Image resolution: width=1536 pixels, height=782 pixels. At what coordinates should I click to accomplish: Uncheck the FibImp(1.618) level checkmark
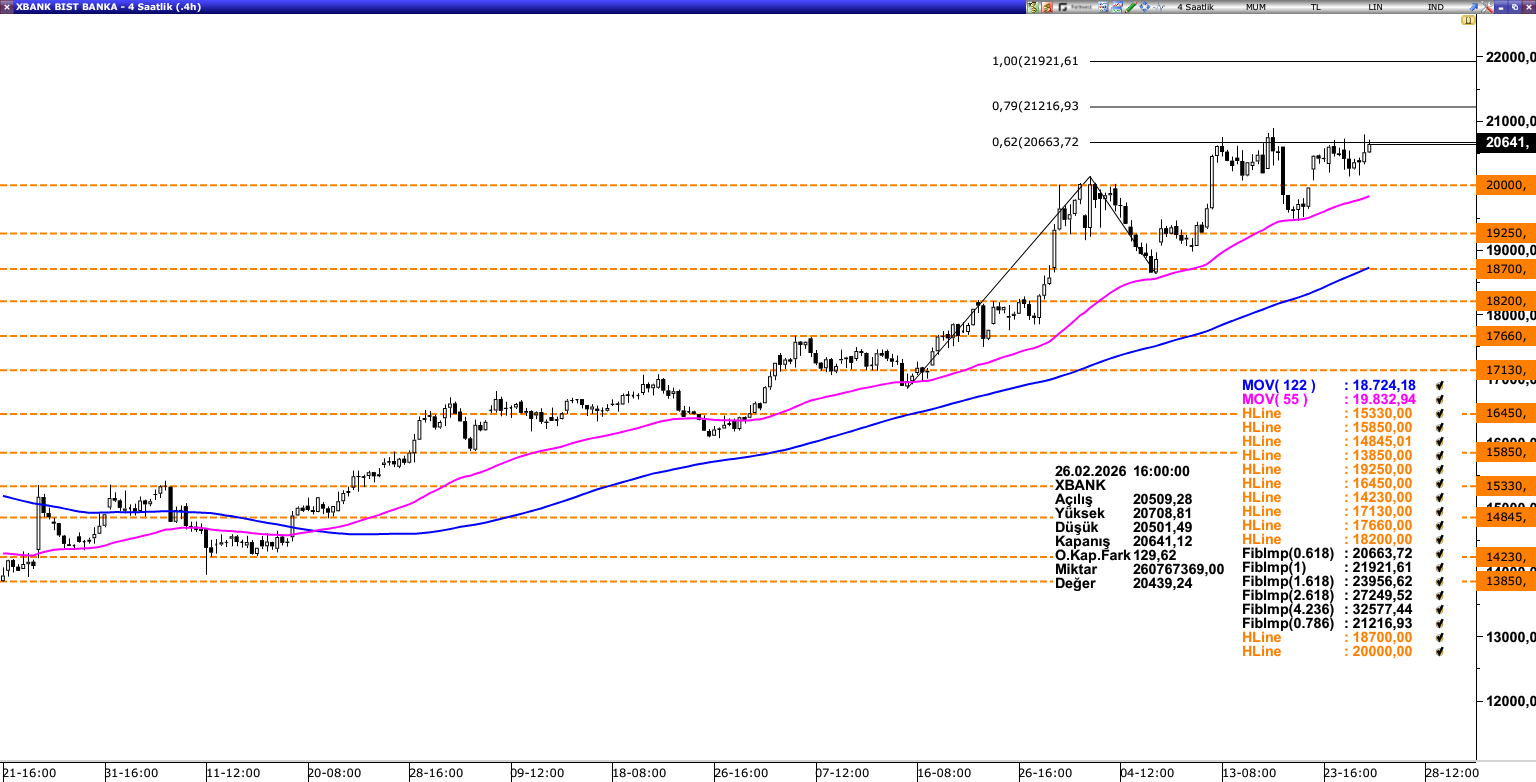1440,581
